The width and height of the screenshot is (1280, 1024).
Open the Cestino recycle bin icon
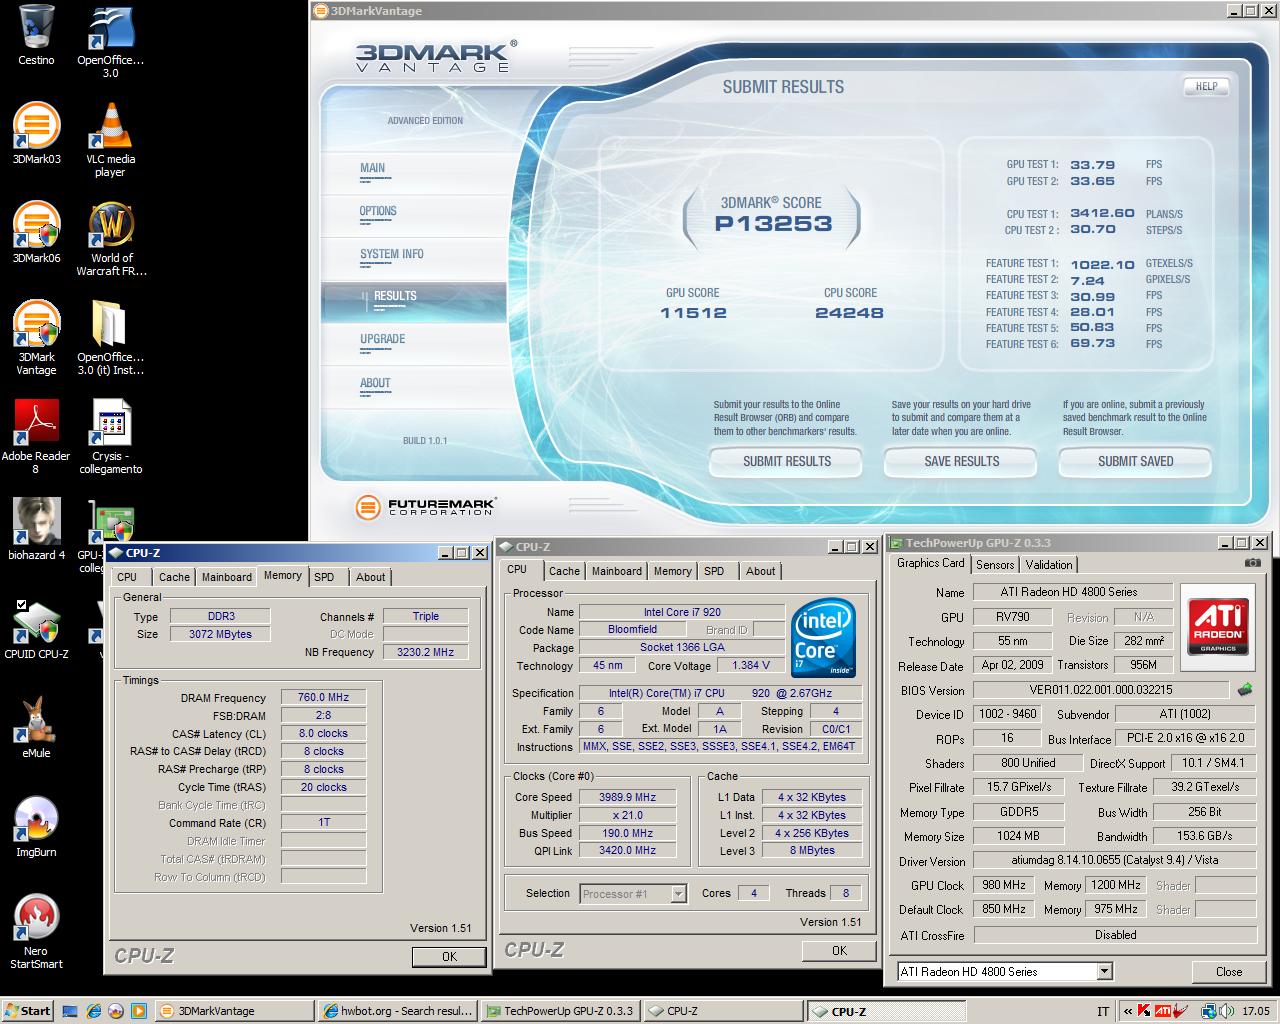(x=36, y=36)
